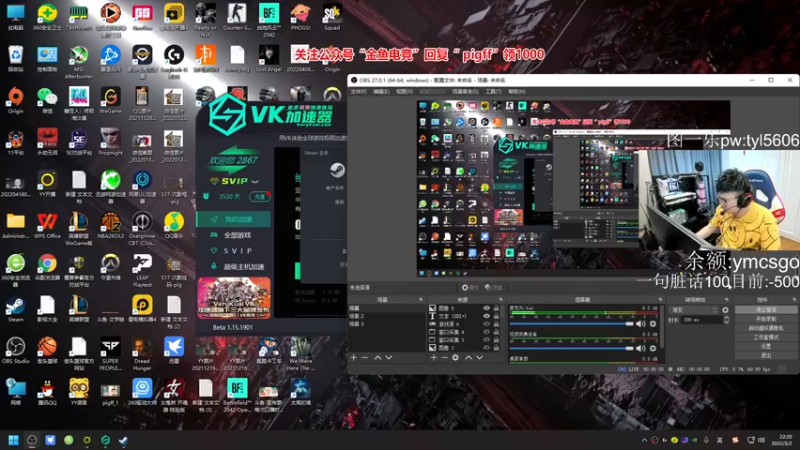Open the Counter-Strike desktop shortcut

(237, 17)
